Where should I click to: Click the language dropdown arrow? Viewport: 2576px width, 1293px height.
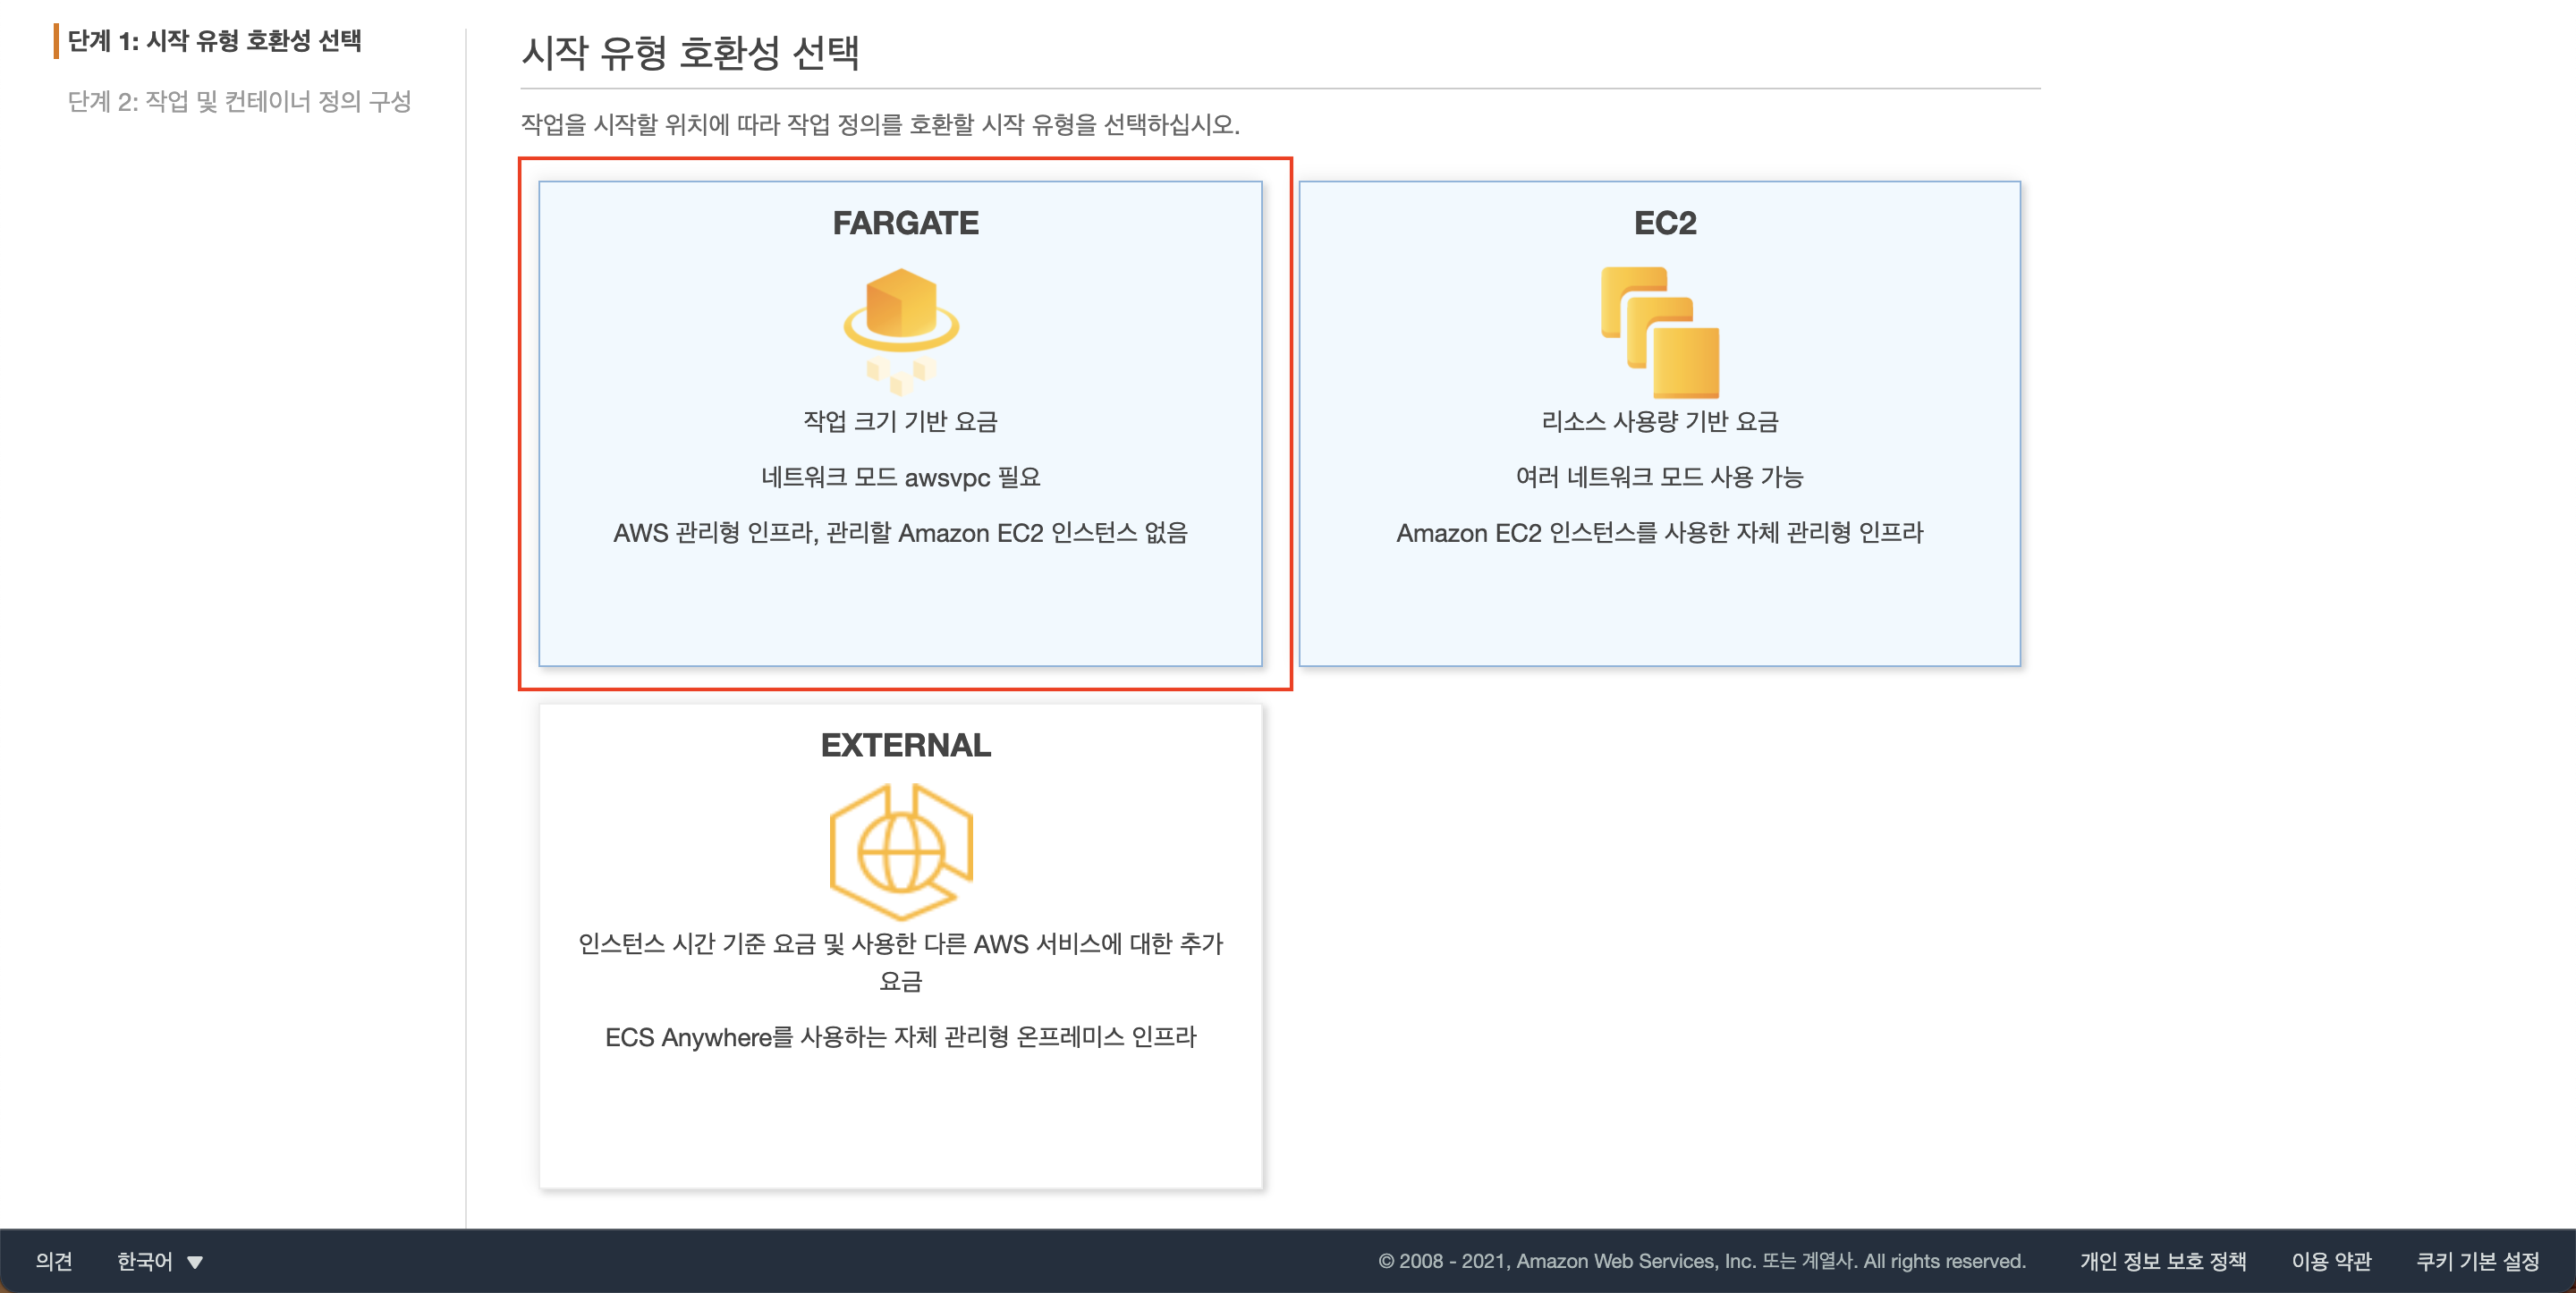195,1262
